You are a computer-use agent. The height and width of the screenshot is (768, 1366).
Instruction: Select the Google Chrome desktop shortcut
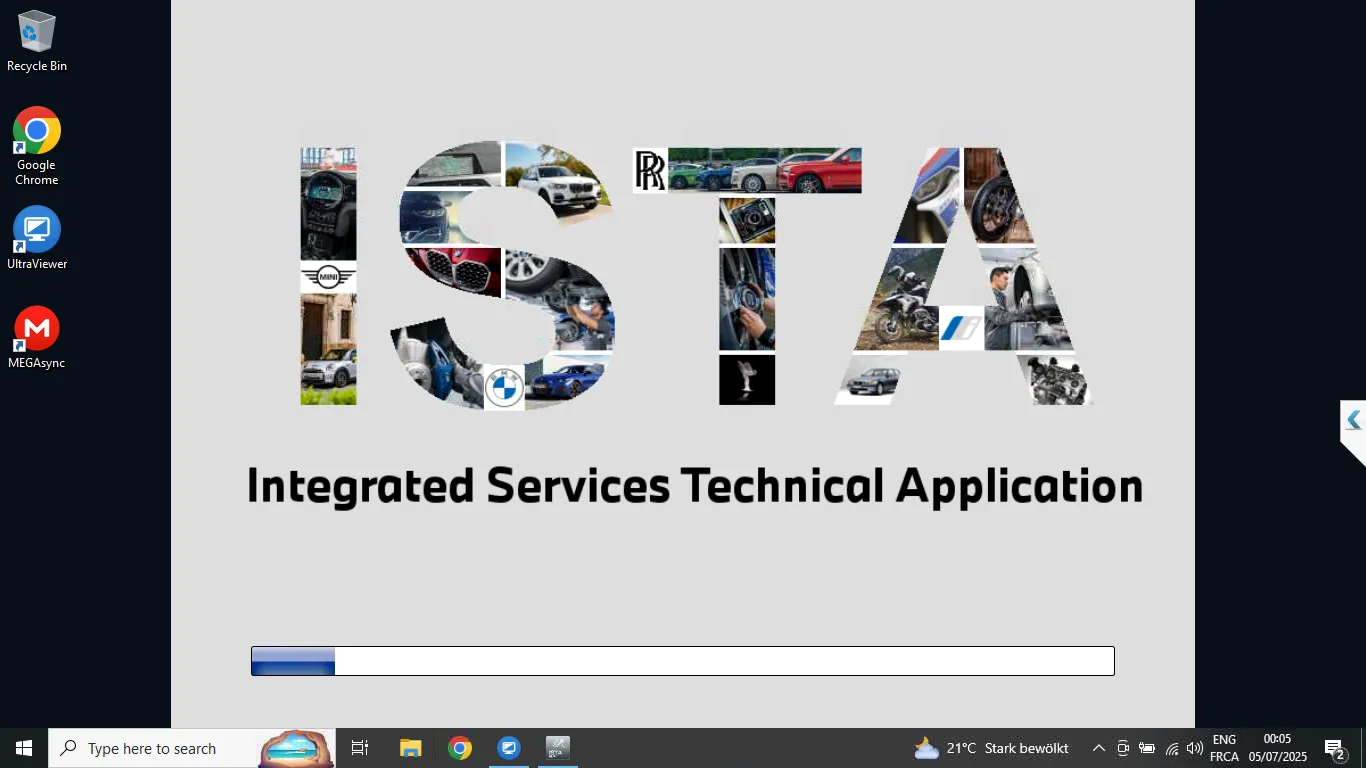[x=37, y=146]
